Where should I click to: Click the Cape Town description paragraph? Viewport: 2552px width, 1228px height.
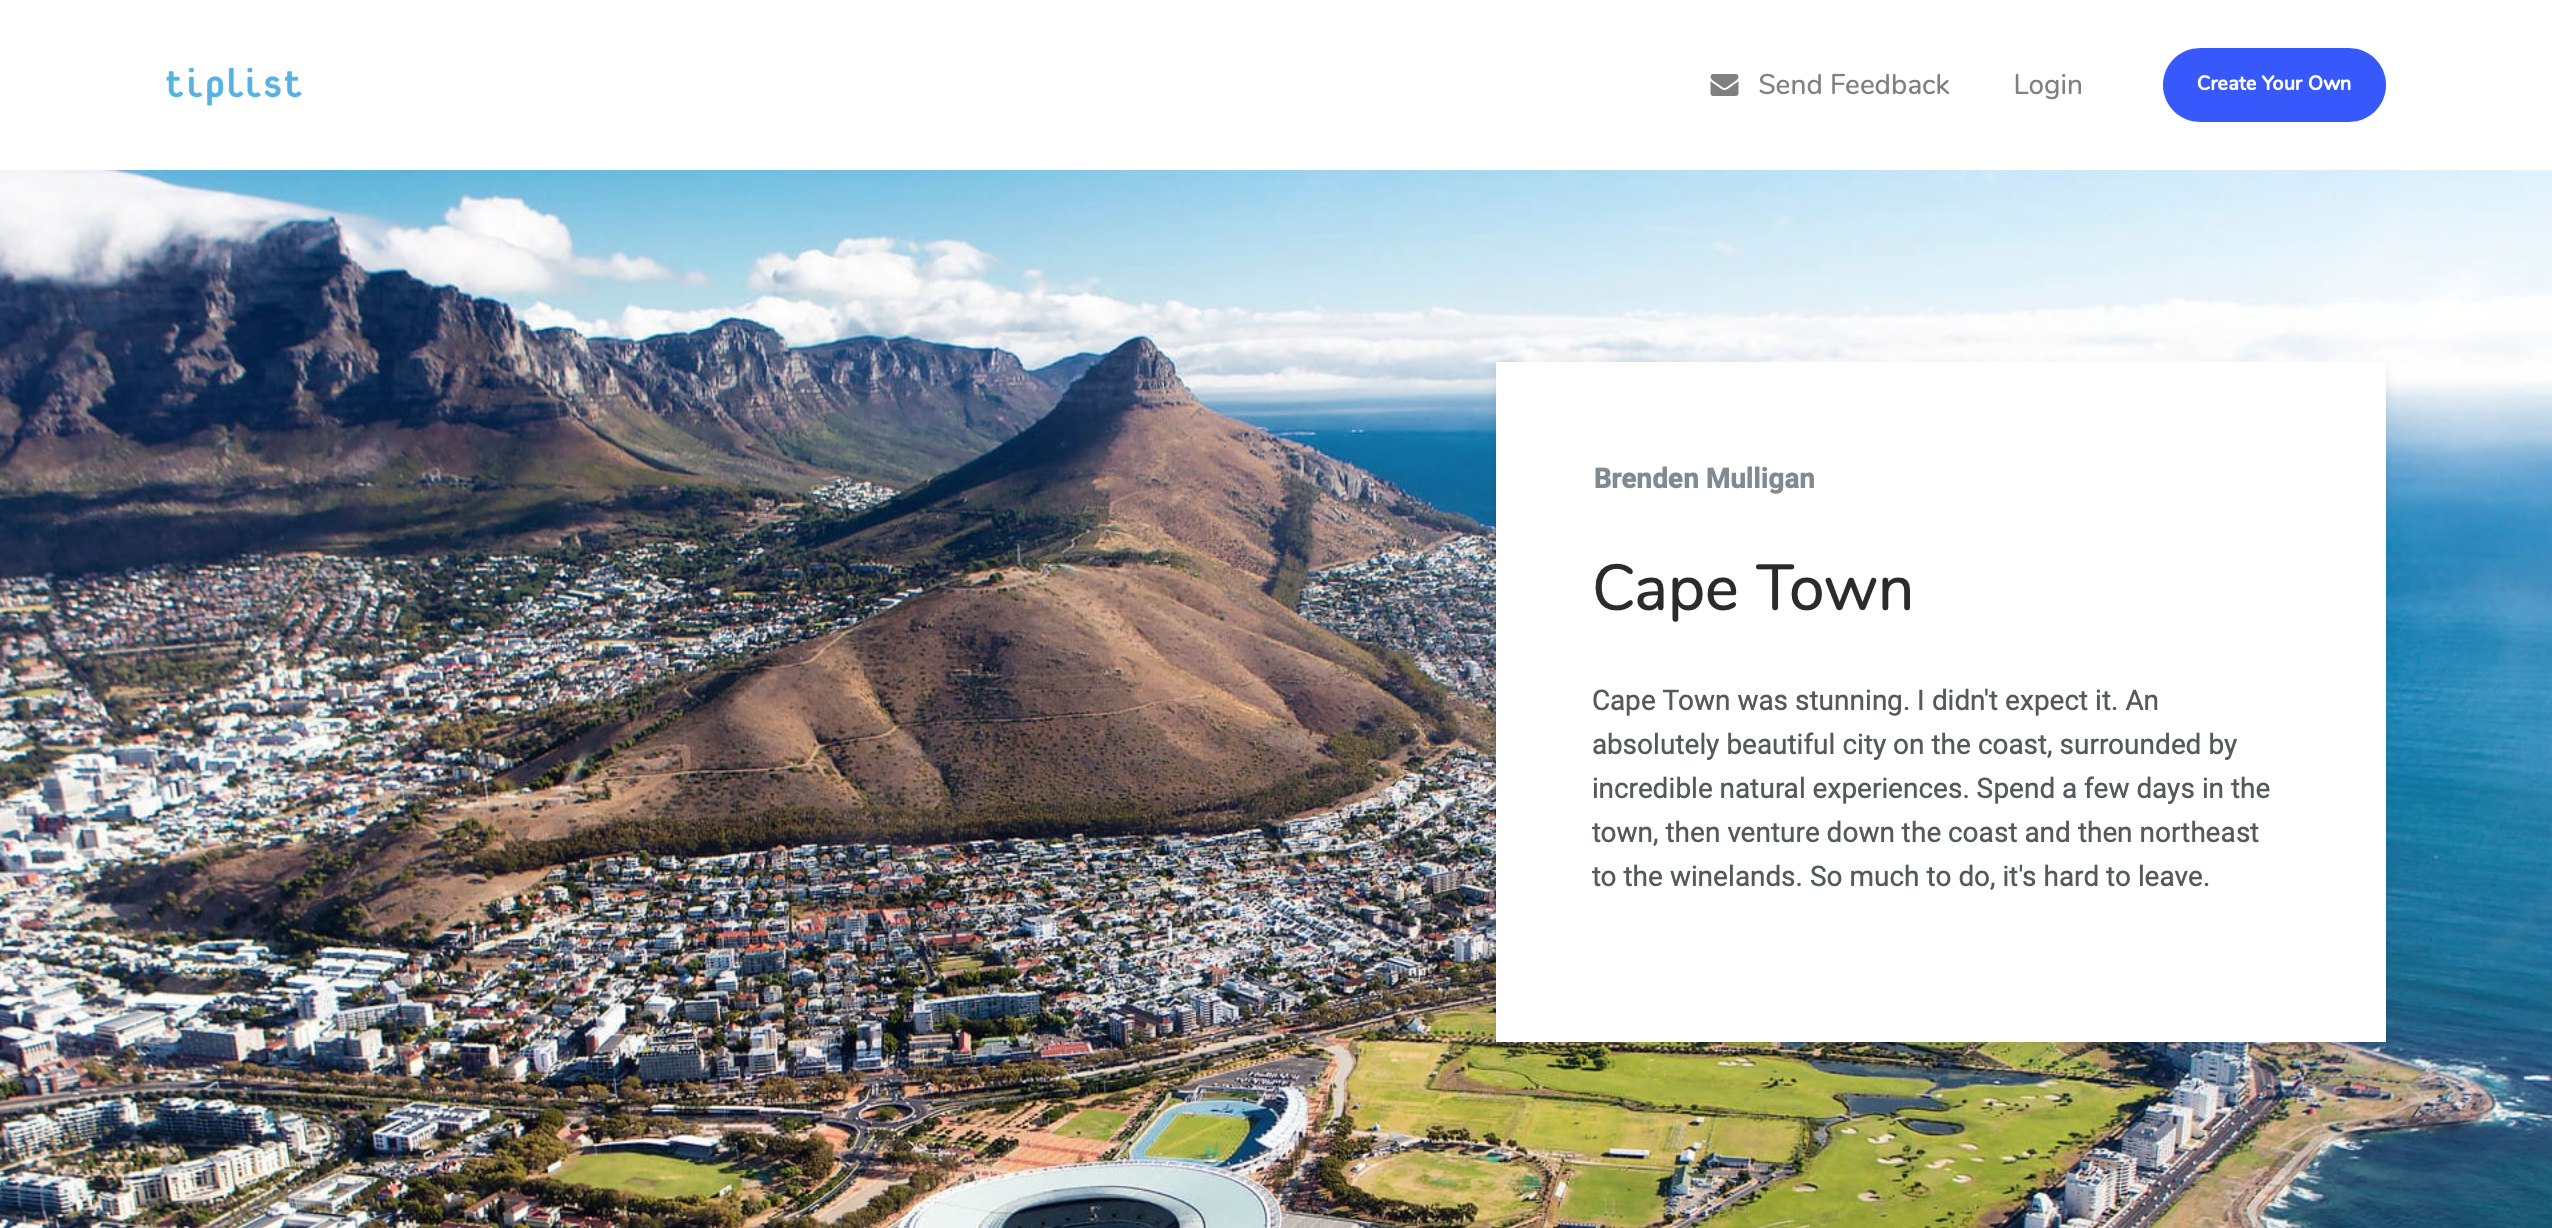tap(1930, 788)
